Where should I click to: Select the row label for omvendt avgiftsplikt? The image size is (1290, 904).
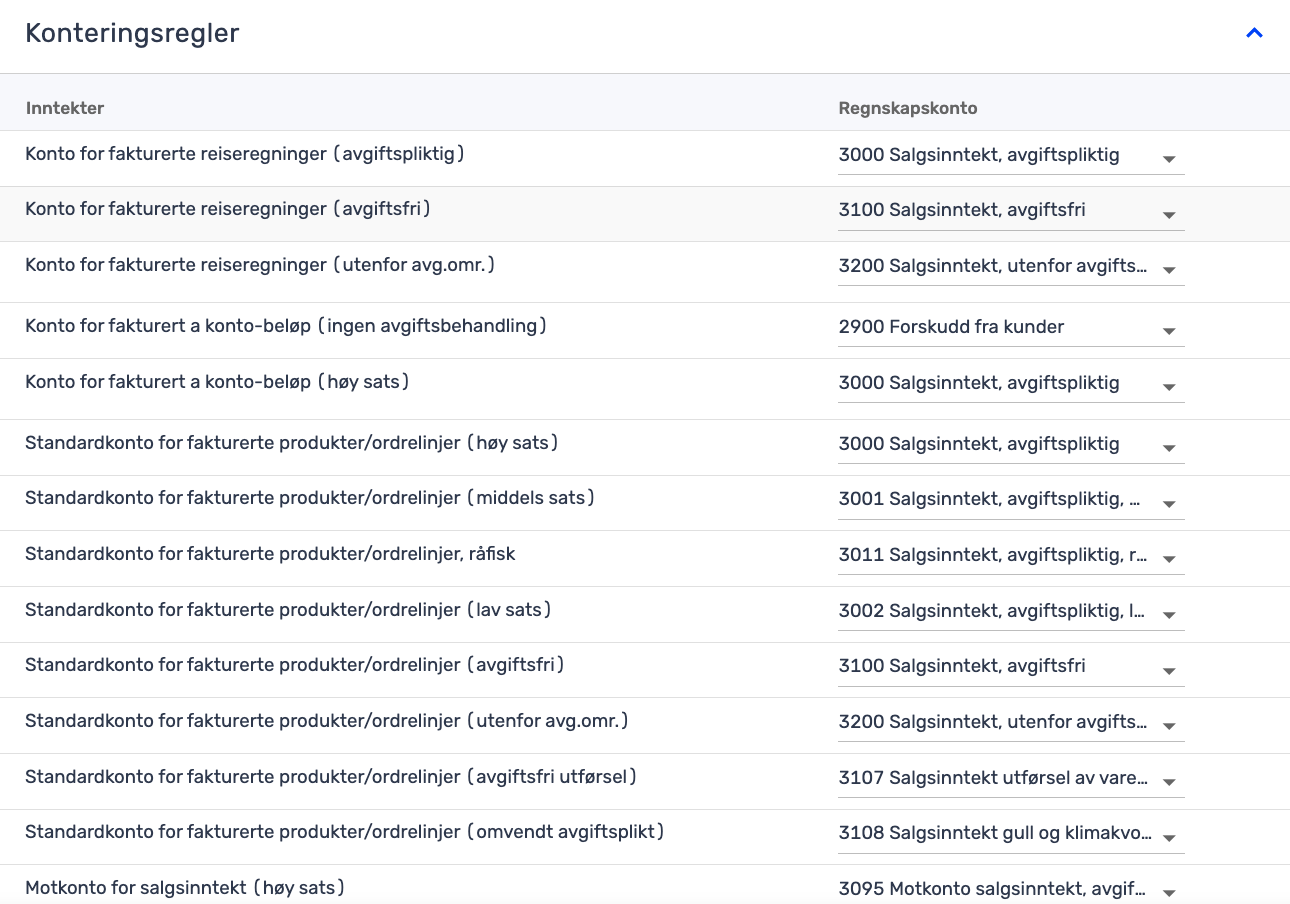click(345, 832)
